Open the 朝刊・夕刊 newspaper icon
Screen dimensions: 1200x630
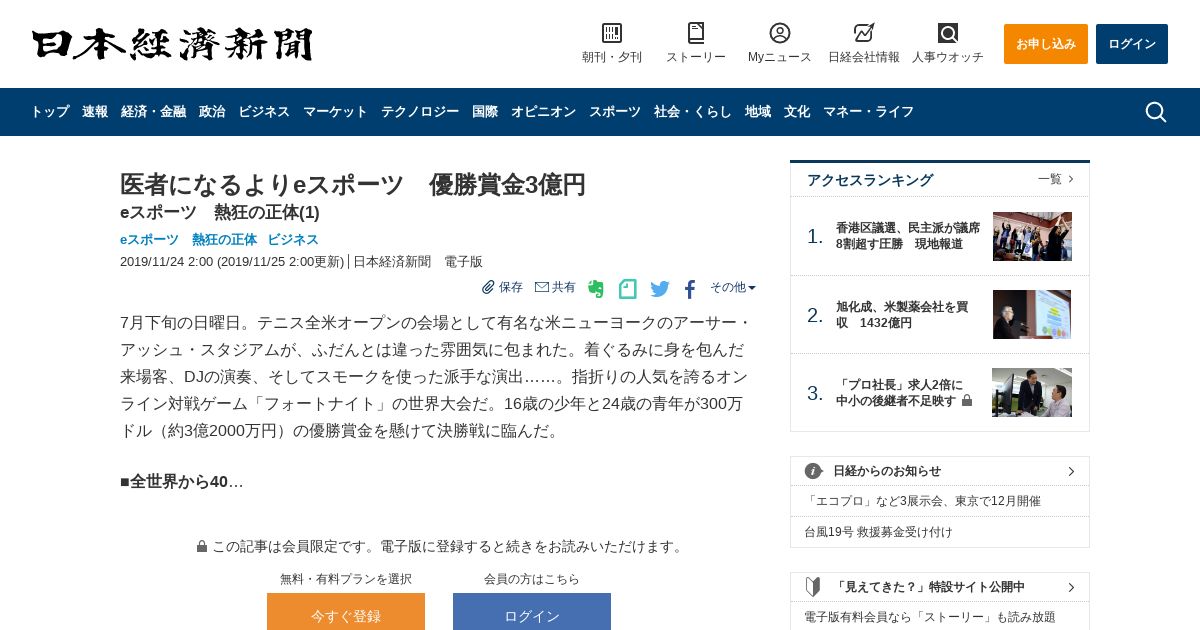(x=612, y=33)
